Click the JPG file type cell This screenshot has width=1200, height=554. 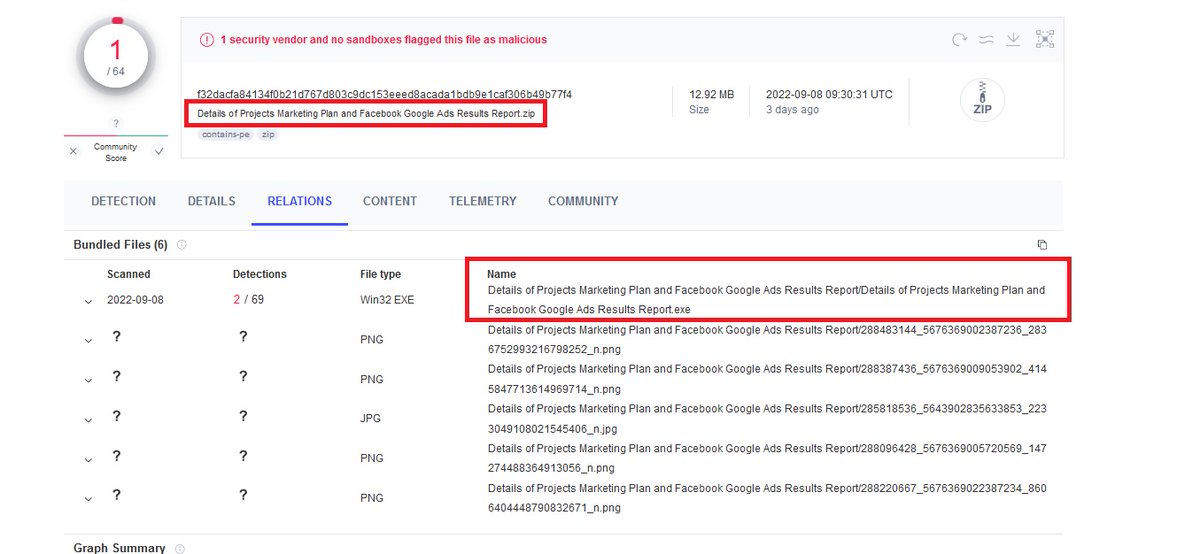click(370, 419)
